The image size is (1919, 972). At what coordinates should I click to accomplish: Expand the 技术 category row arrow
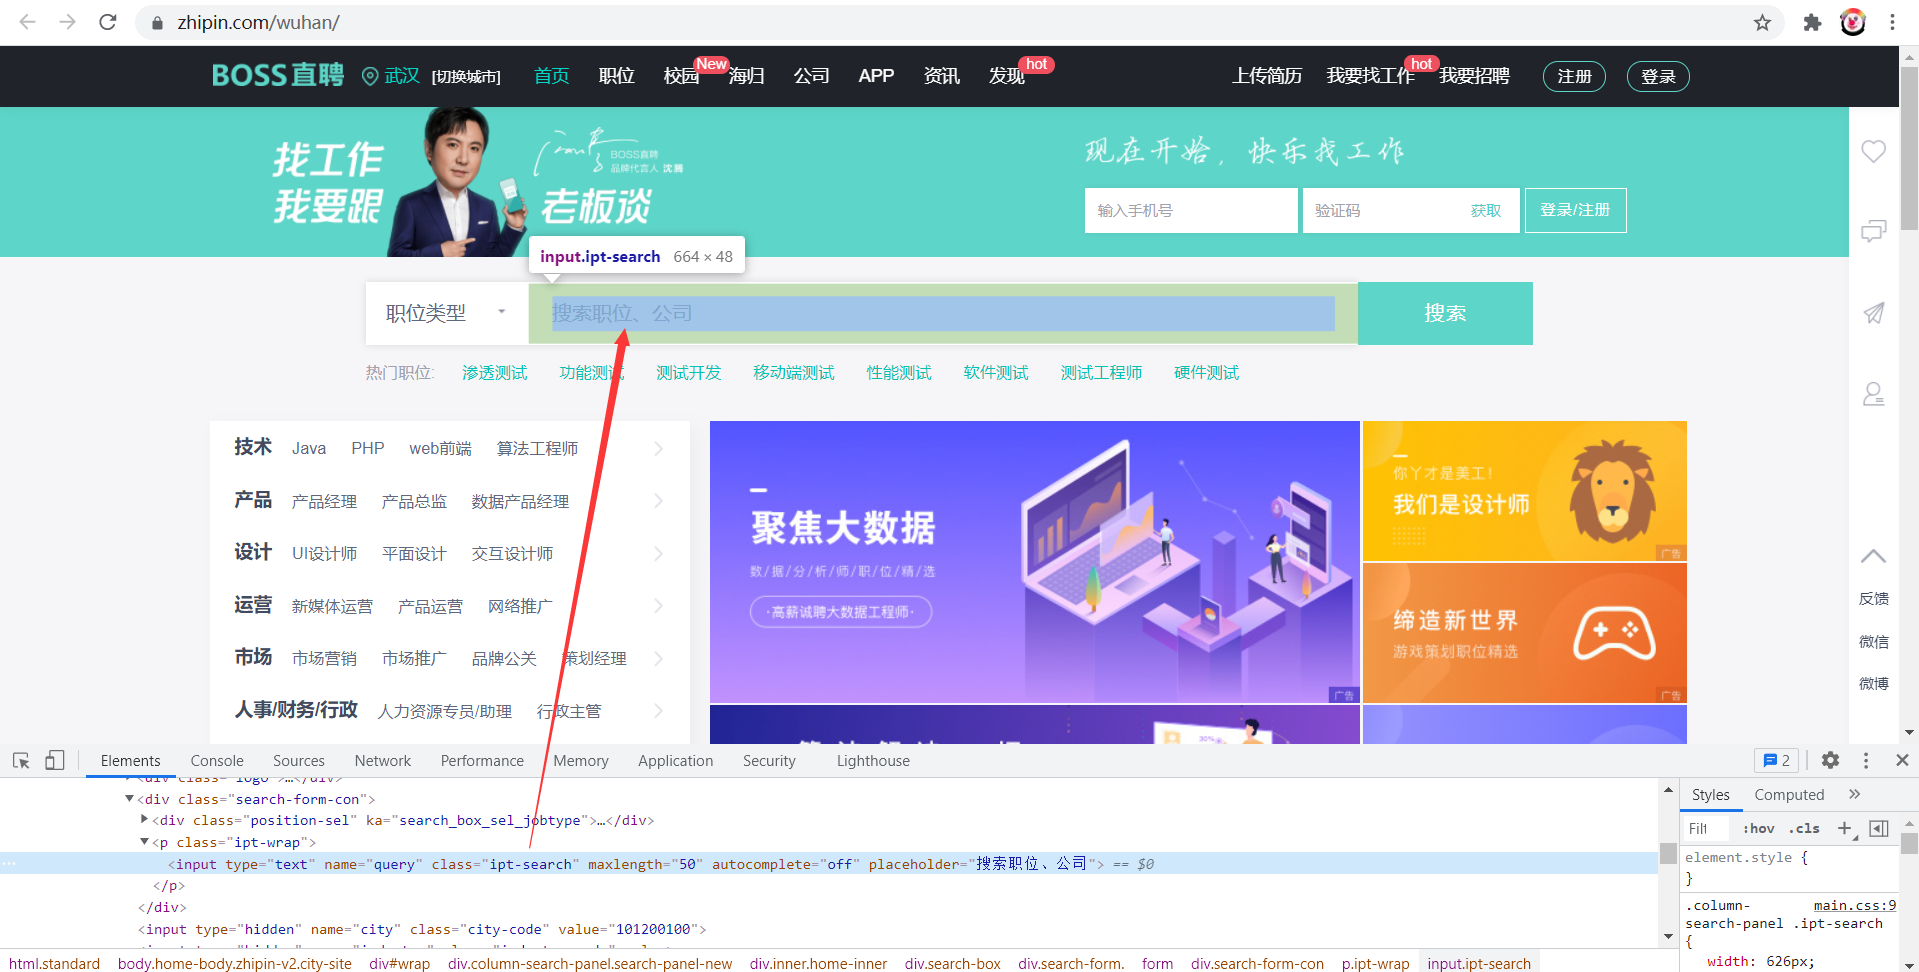click(658, 448)
